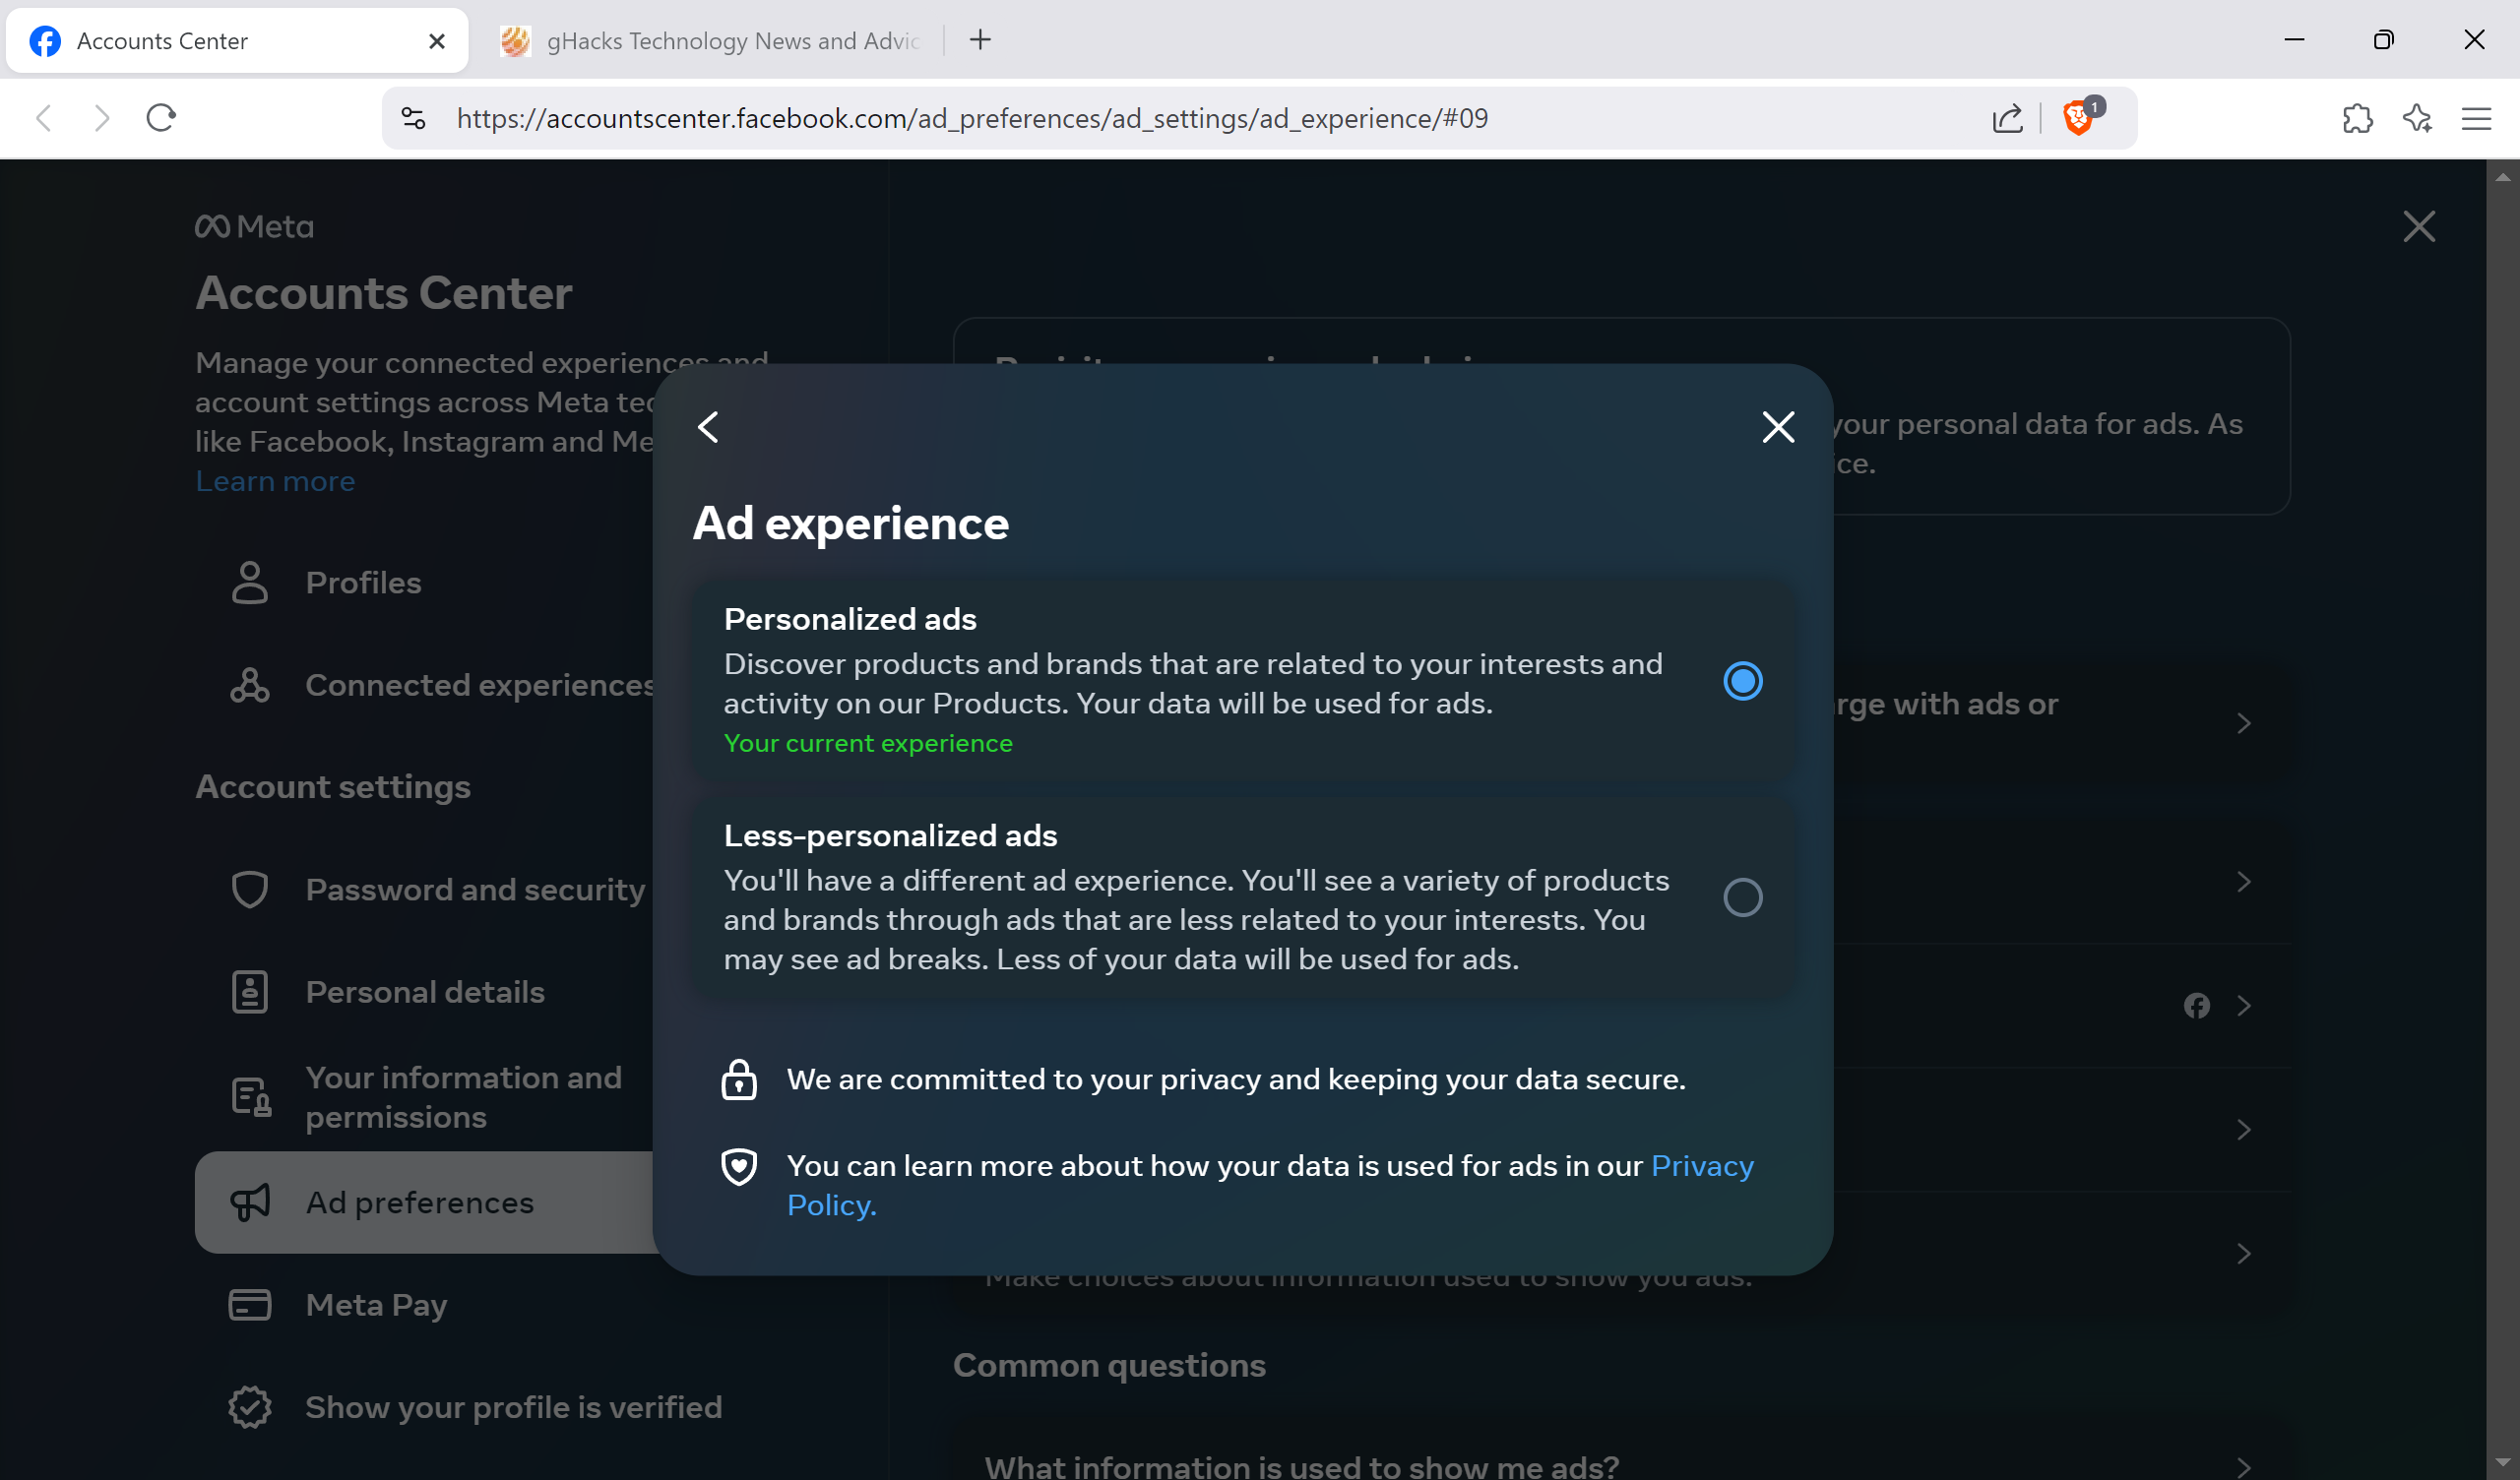The height and width of the screenshot is (1480, 2520).
Task: Open Password and security settings
Action: tap(474, 890)
